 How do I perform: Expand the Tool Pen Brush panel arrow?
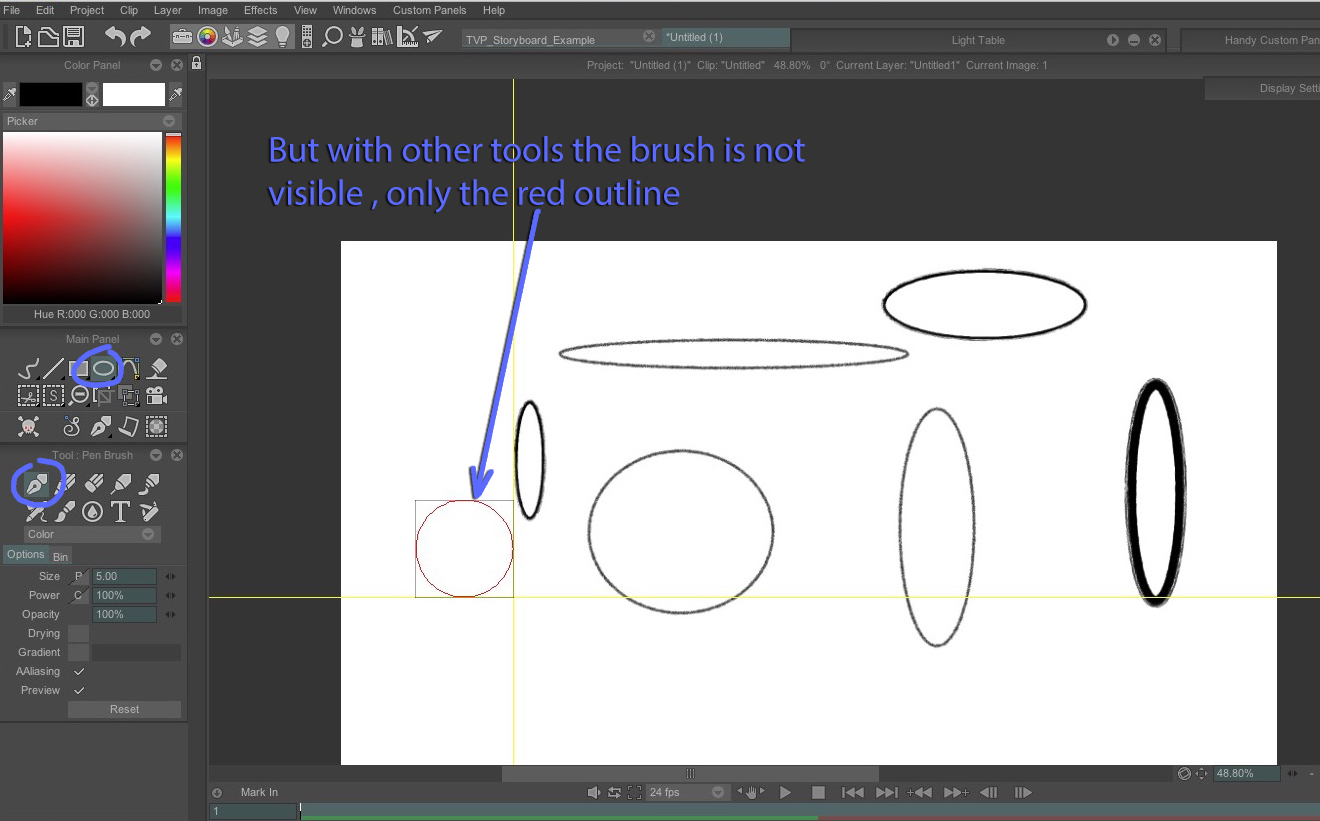(x=156, y=455)
